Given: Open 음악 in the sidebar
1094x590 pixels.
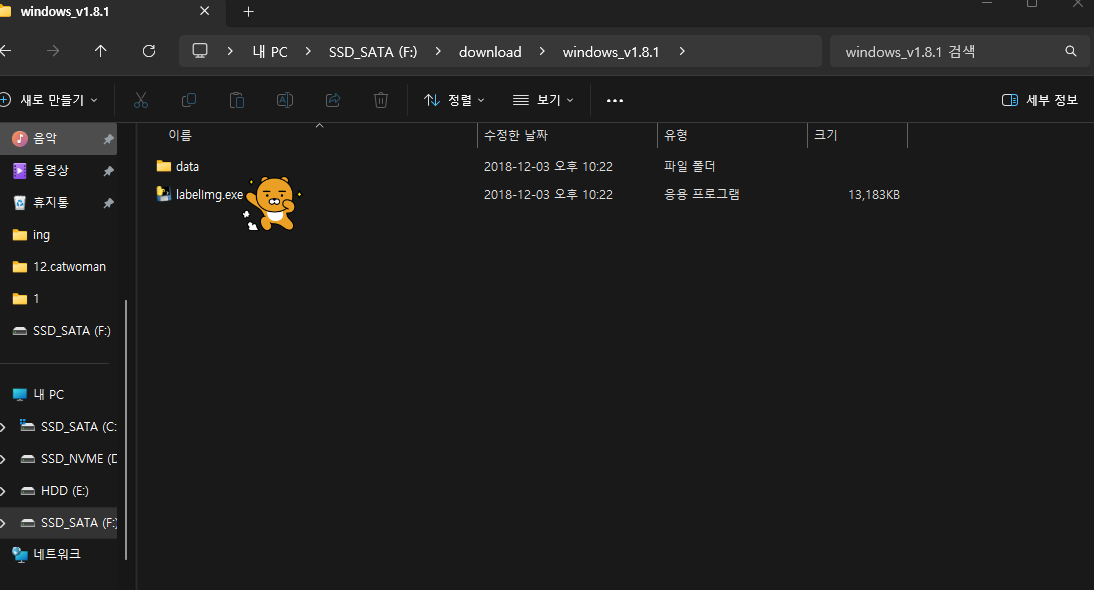Looking at the screenshot, I should [58, 139].
